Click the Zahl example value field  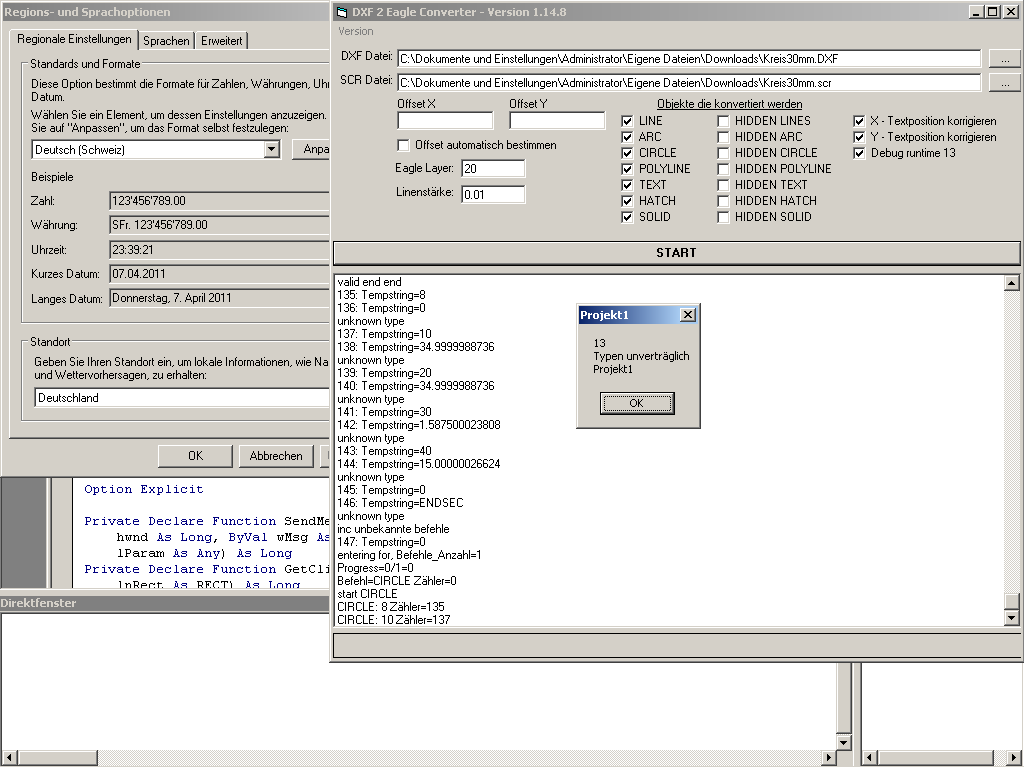pyautogui.click(x=219, y=200)
